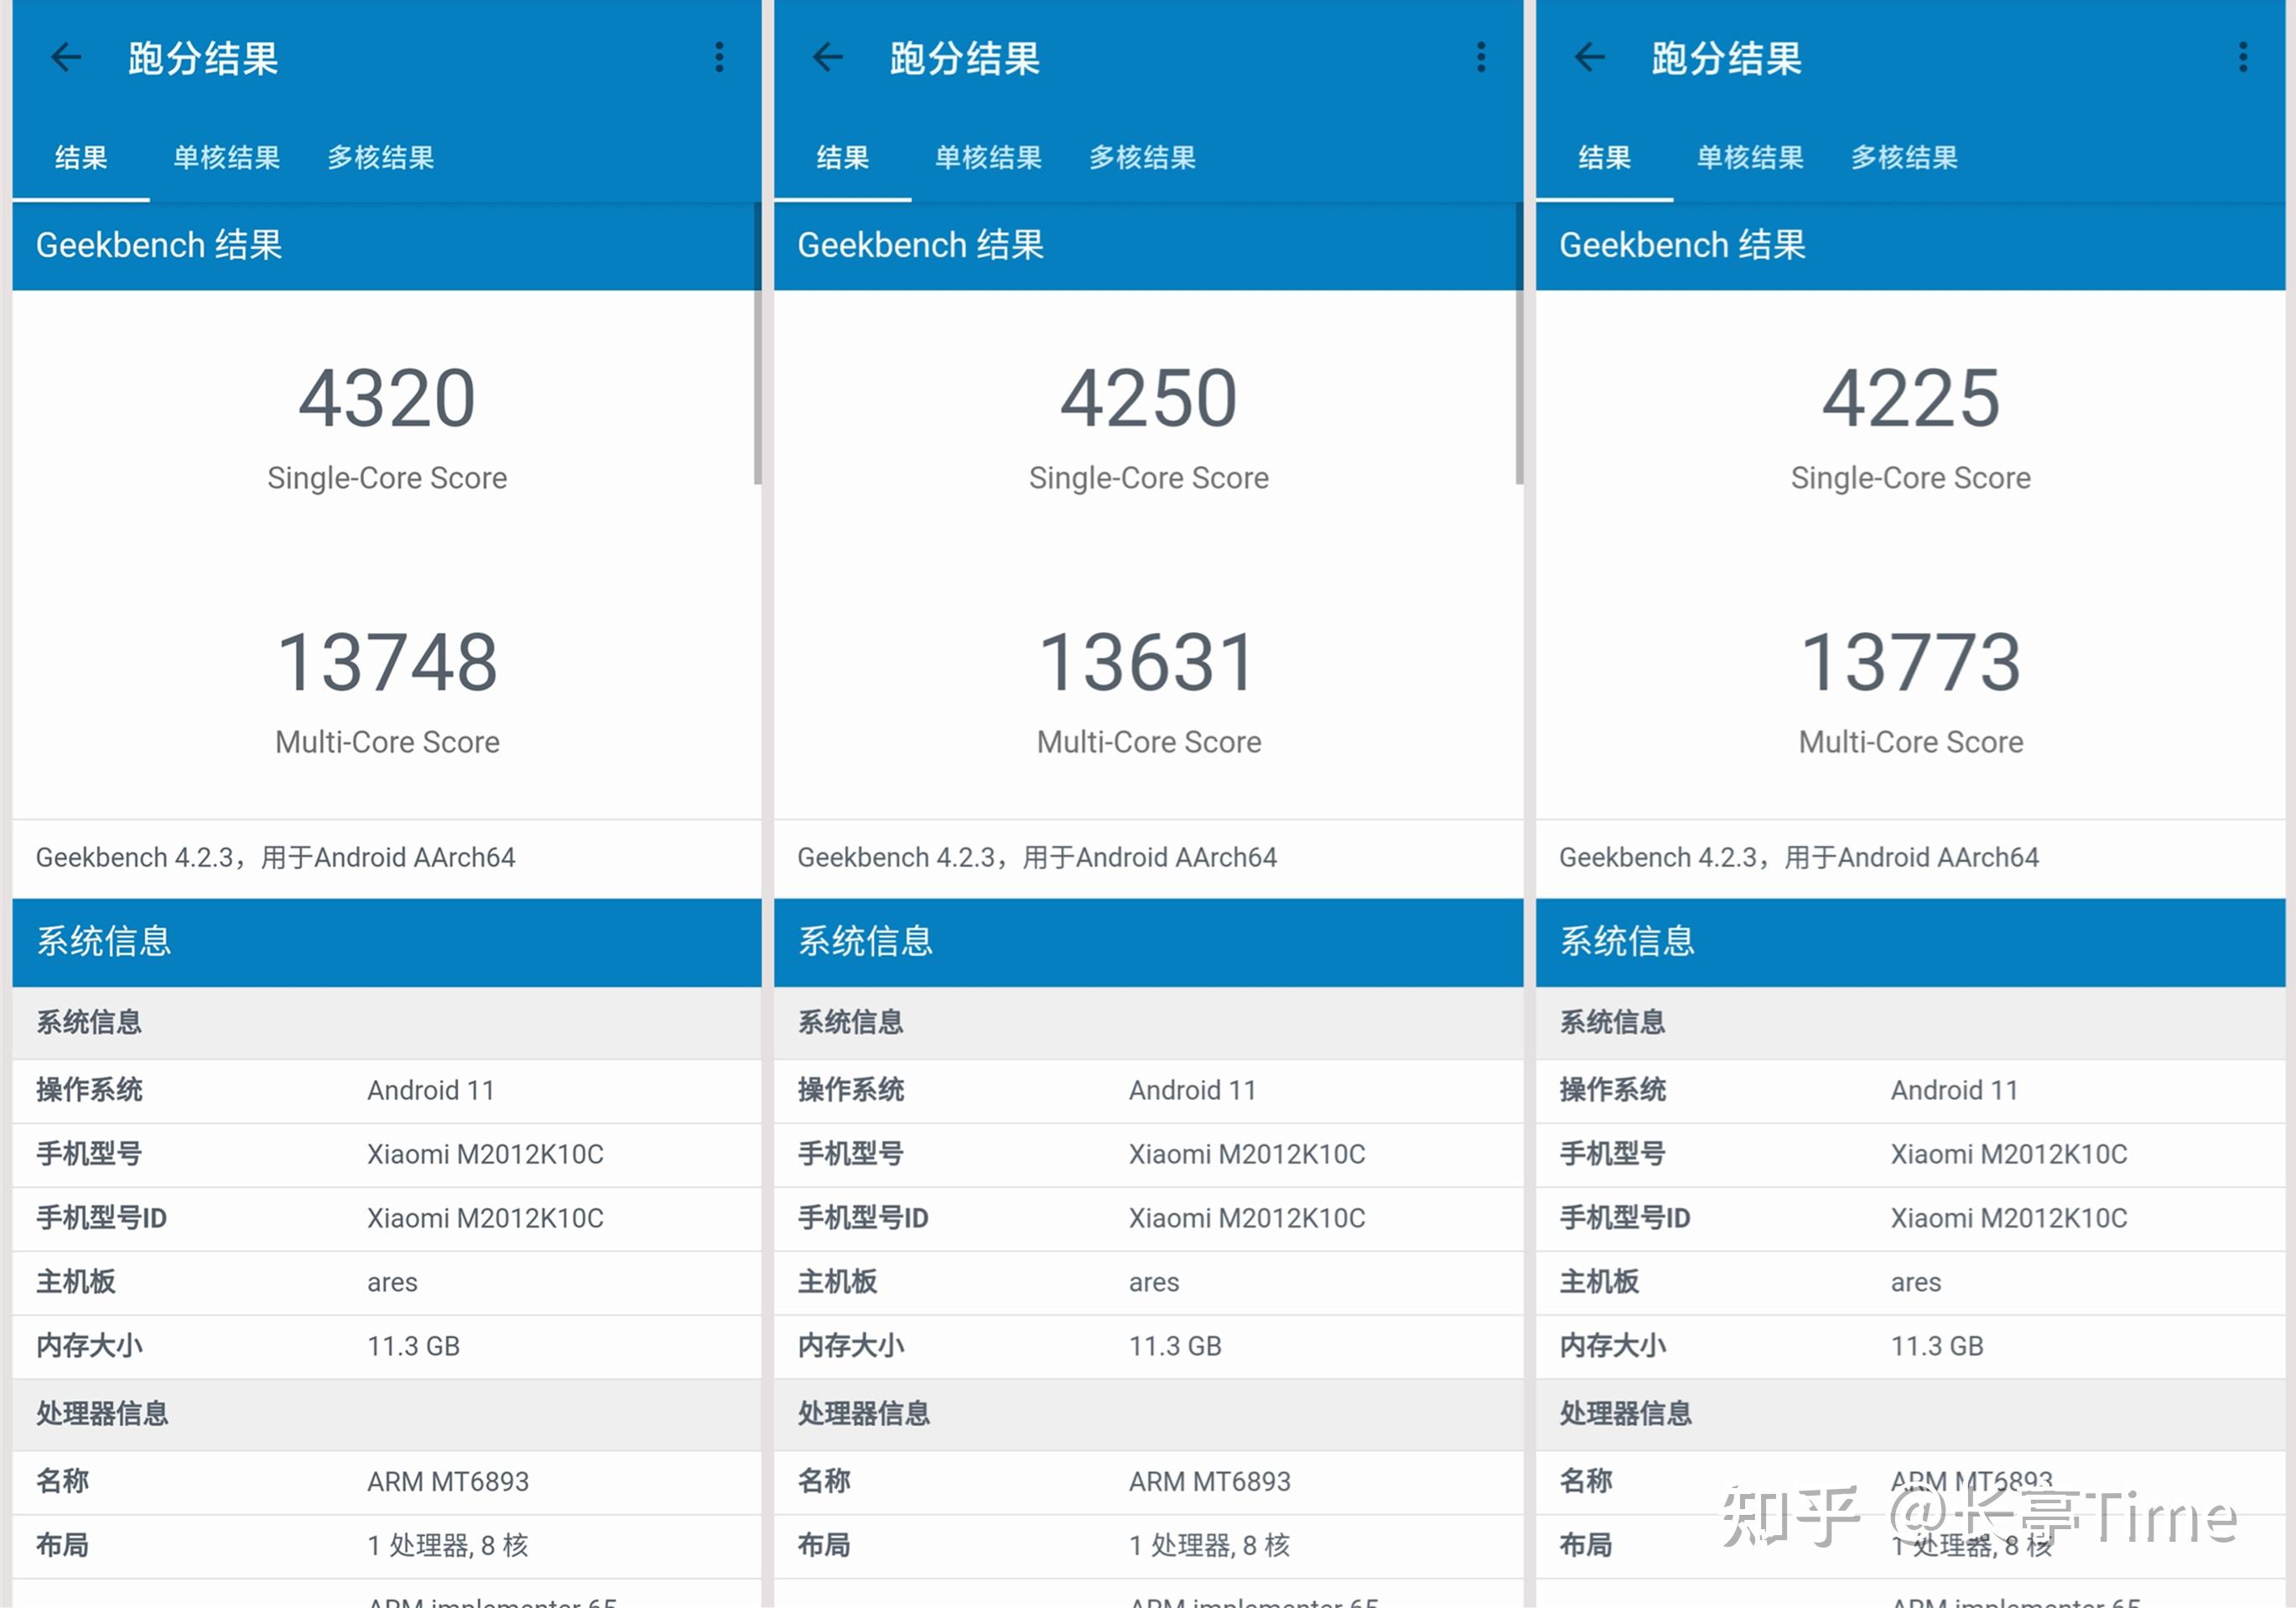Select 结果 tab in the 4225-score panel
The height and width of the screenshot is (1608, 2296).
tap(1605, 157)
